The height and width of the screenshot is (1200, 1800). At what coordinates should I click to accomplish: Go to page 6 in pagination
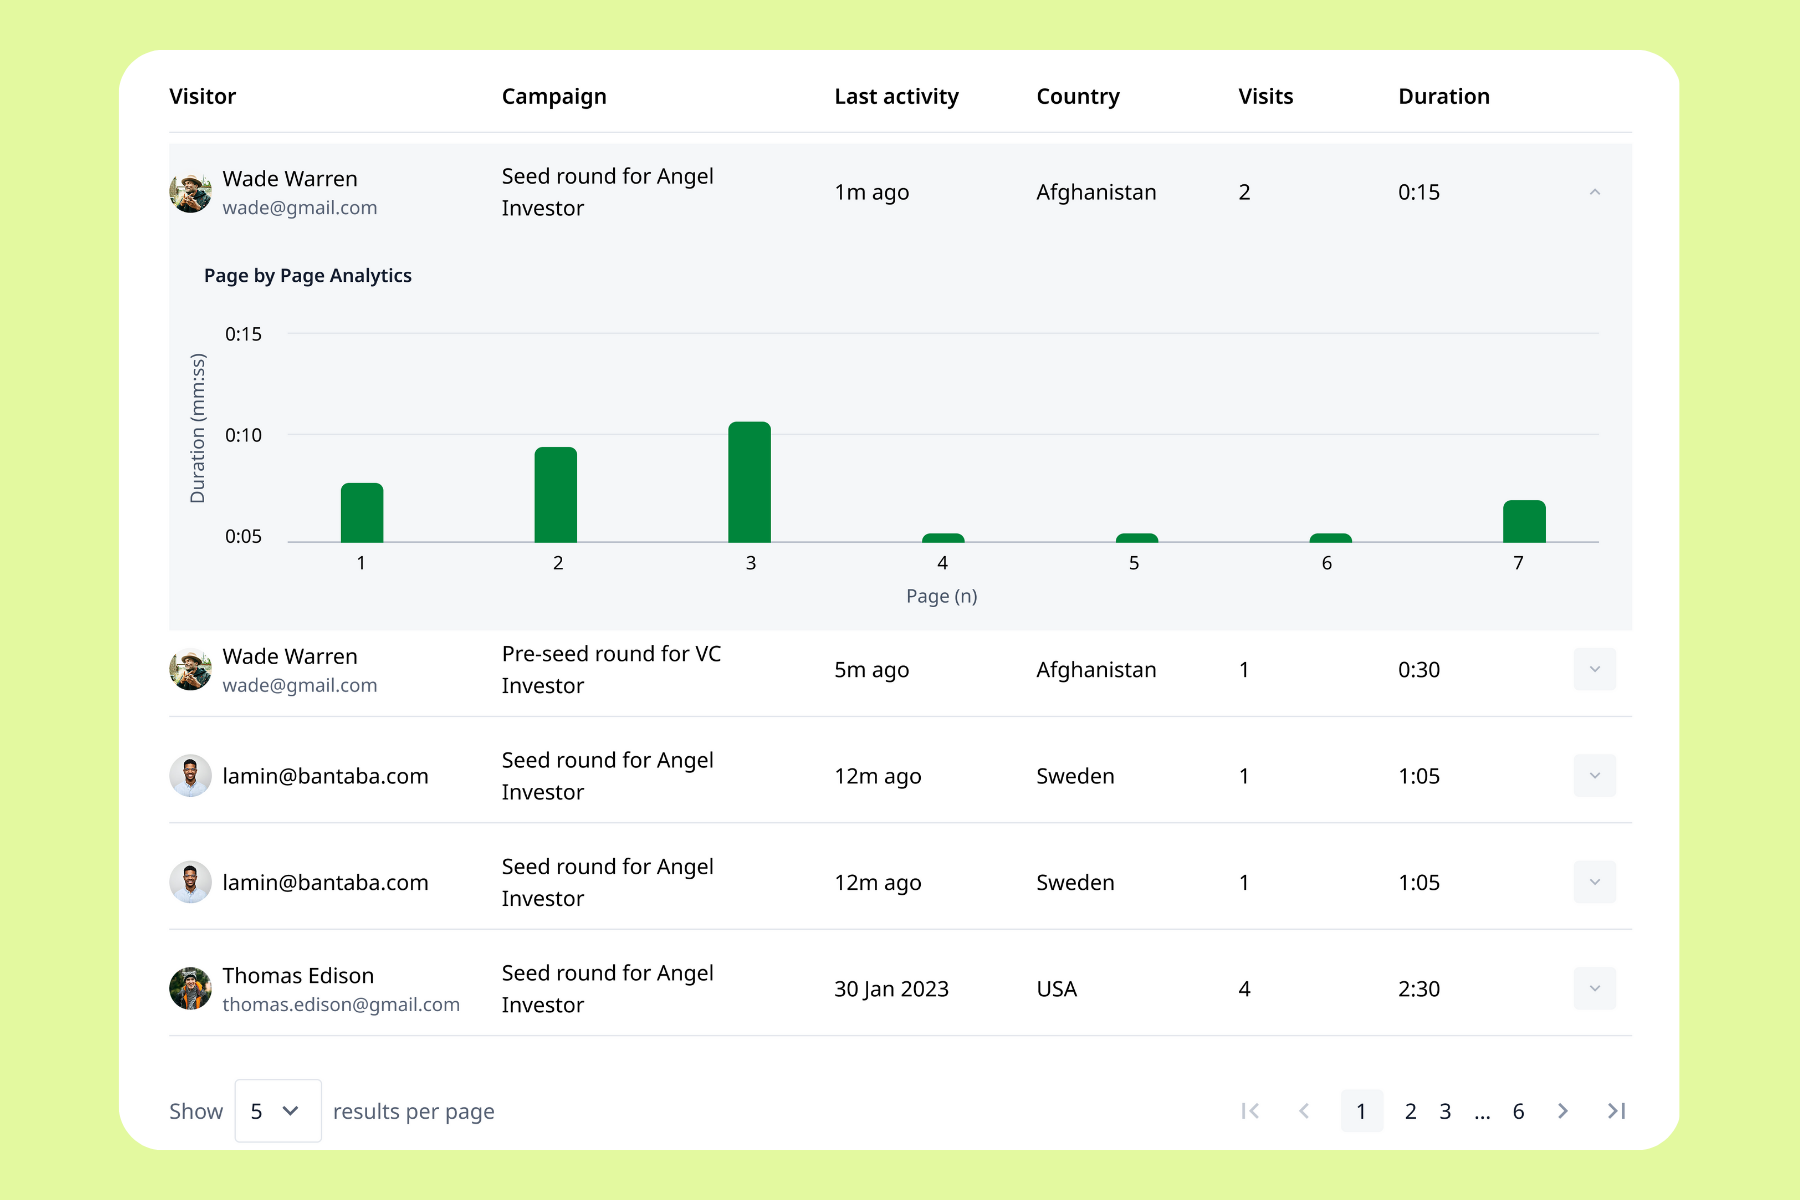[1518, 1111]
